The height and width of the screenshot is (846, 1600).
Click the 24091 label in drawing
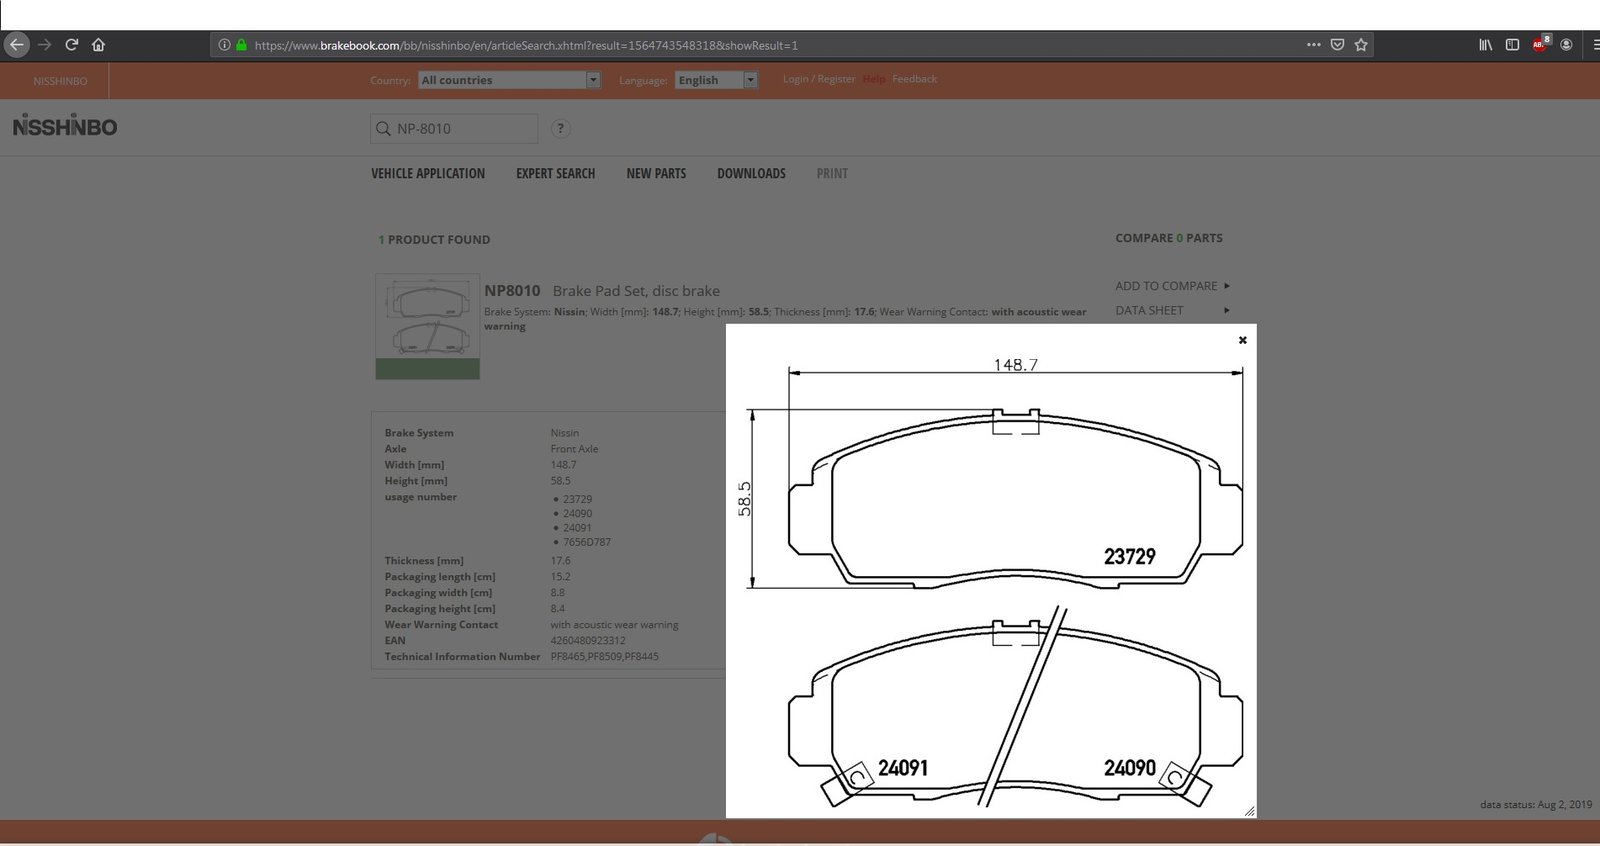pyautogui.click(x=903, y=768)
